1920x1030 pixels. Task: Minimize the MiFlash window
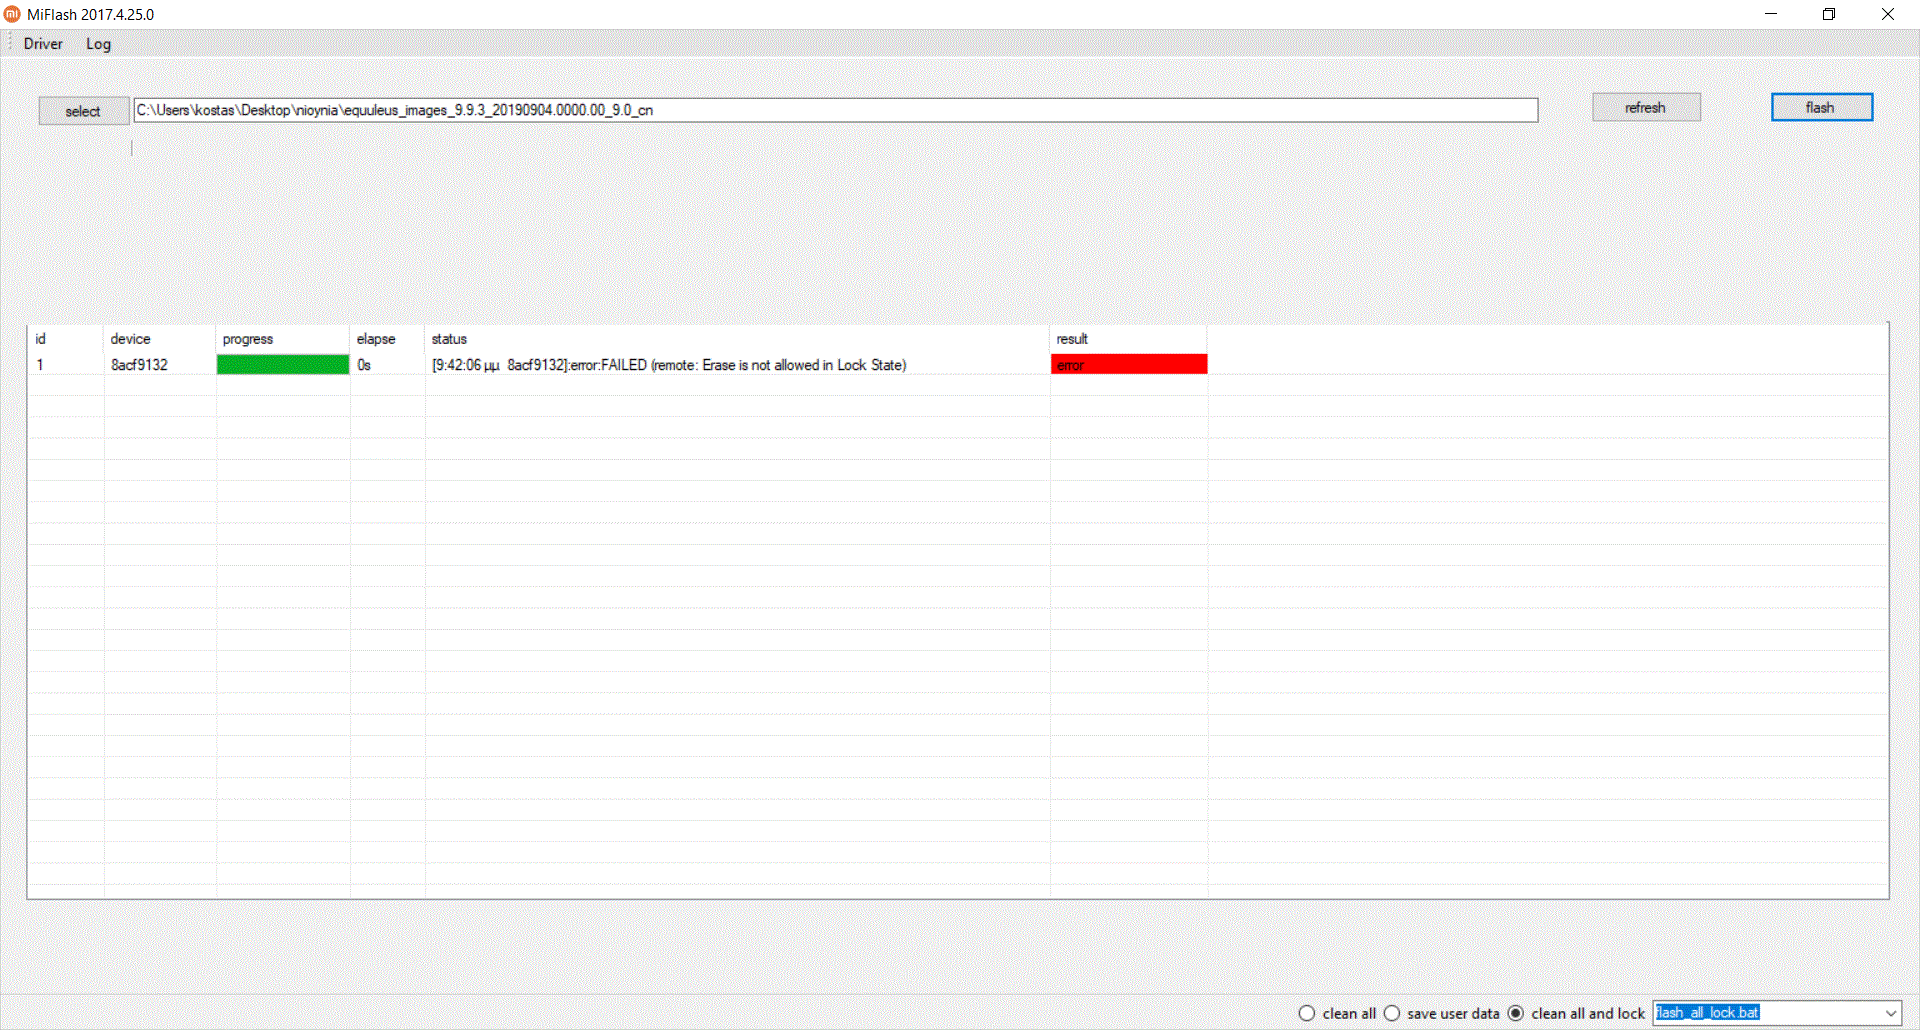(1771, 14)
